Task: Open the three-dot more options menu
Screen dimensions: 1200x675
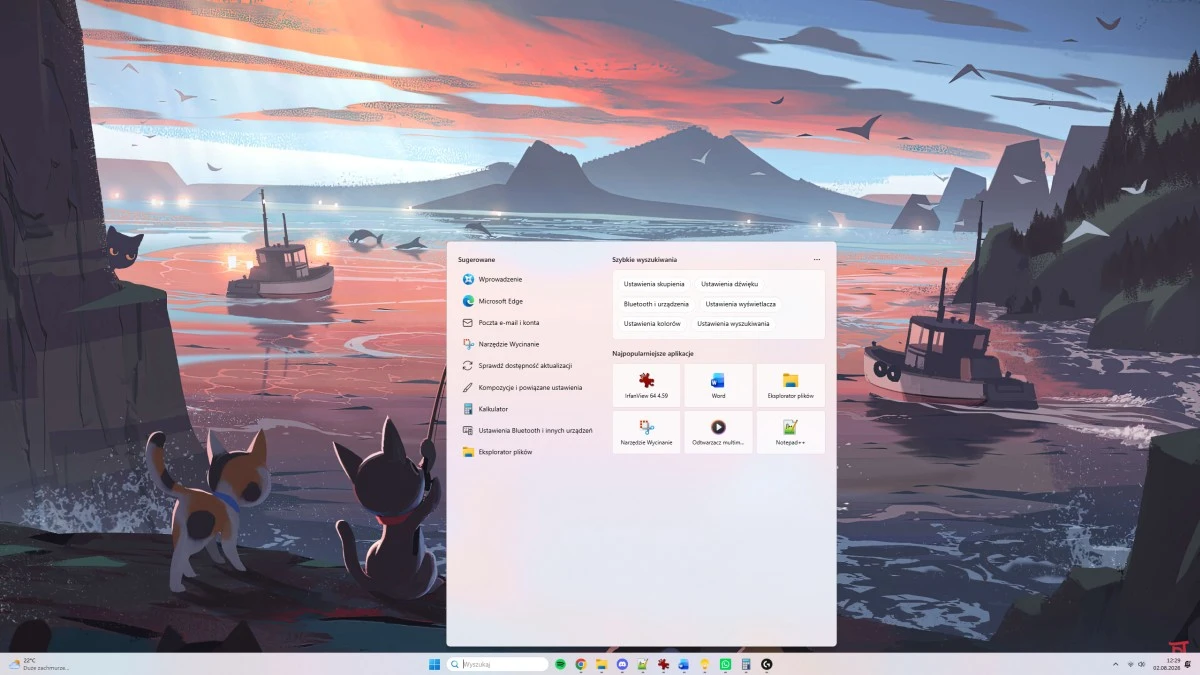Action: [x=817, y=259]
